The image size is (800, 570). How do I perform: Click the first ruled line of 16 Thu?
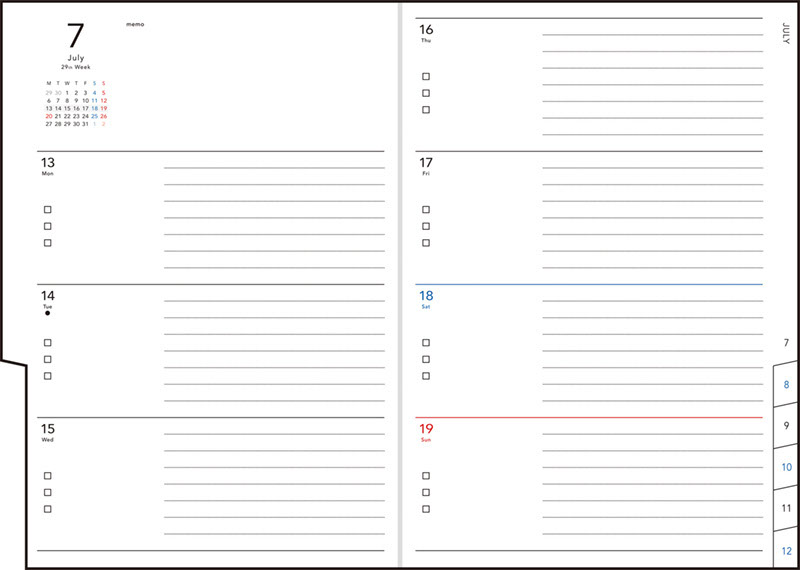pyautogui.click(x=653, y=35)
